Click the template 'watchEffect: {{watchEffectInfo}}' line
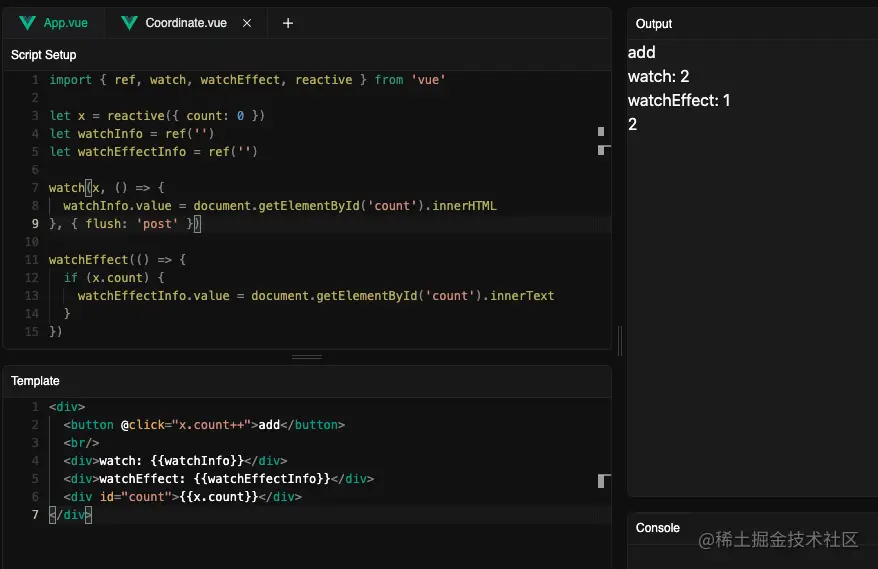This screenshot has height=569, width=878. pos(218,478)
